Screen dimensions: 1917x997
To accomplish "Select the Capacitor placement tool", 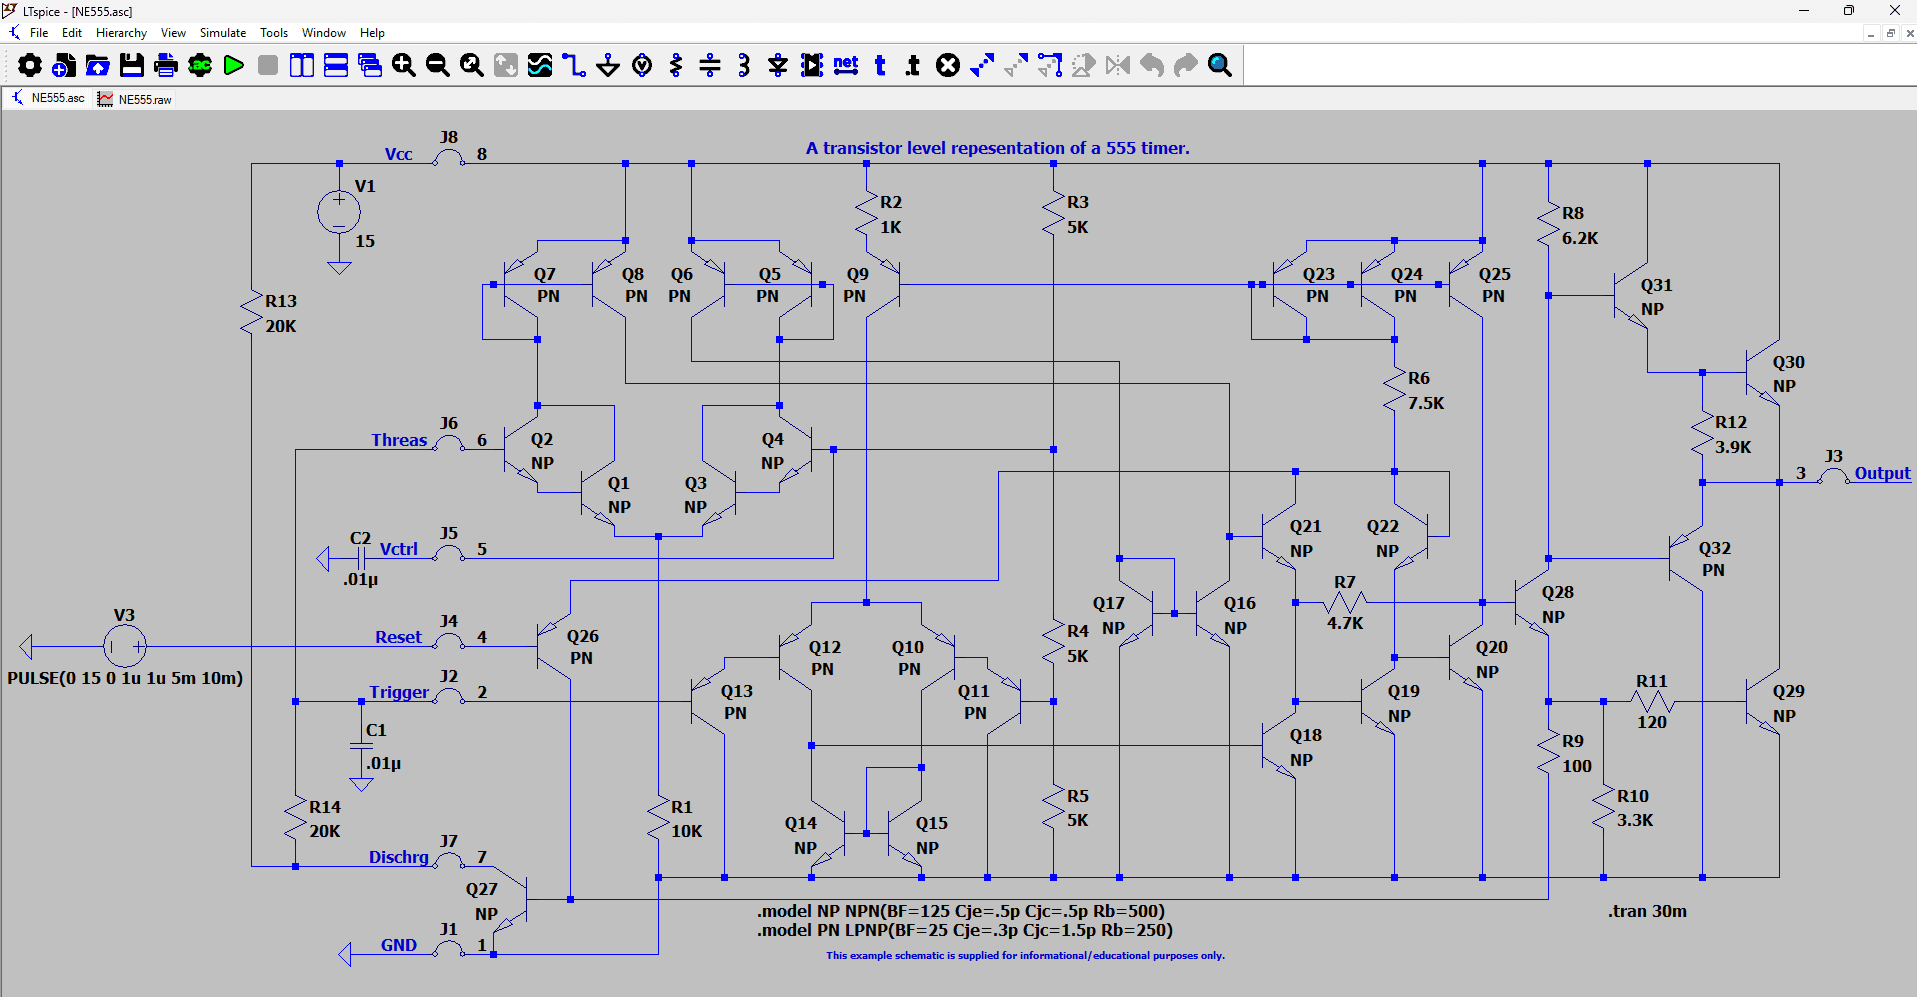I will (710, 66).
